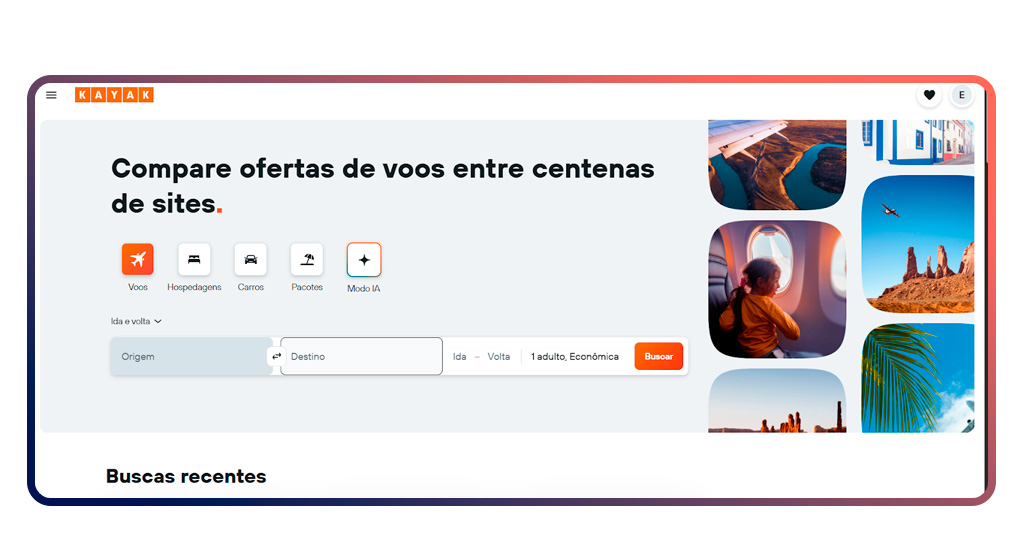Click the Pacotes label
The image size is (1024, 536).
click(307, 287)
